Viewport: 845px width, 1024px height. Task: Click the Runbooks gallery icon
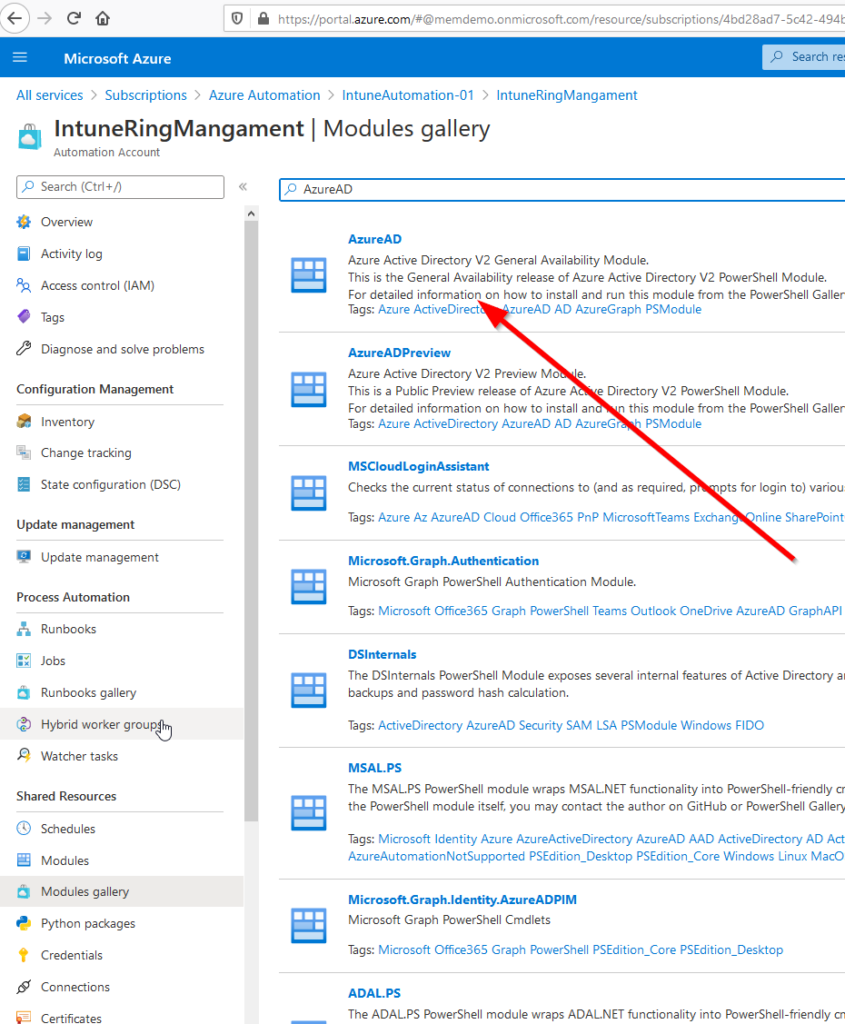pyautogui.click(x=24, y=693)
